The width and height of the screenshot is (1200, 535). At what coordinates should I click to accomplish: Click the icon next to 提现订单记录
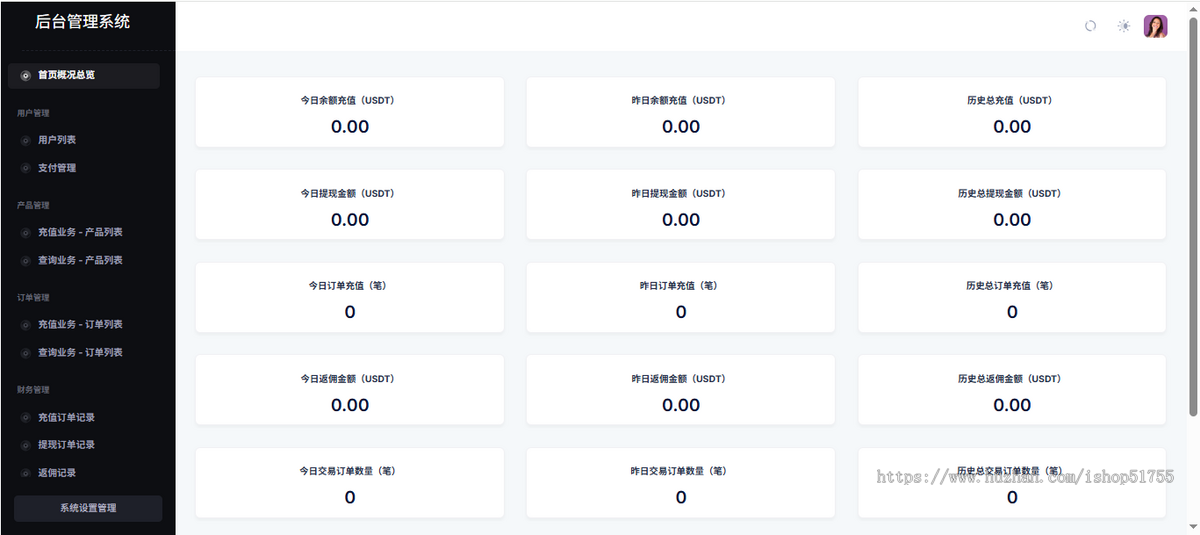click(26, 445)
